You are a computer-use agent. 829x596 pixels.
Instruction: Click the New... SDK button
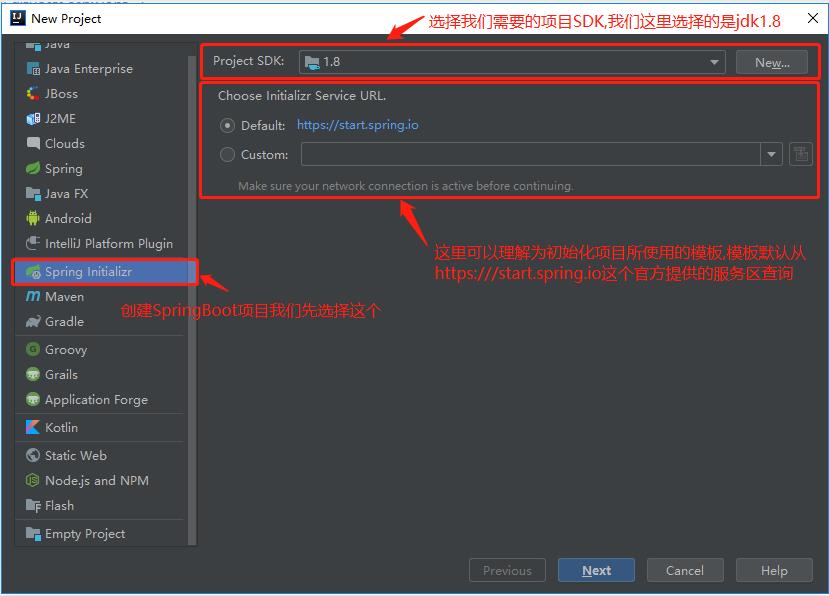point(771,62)
